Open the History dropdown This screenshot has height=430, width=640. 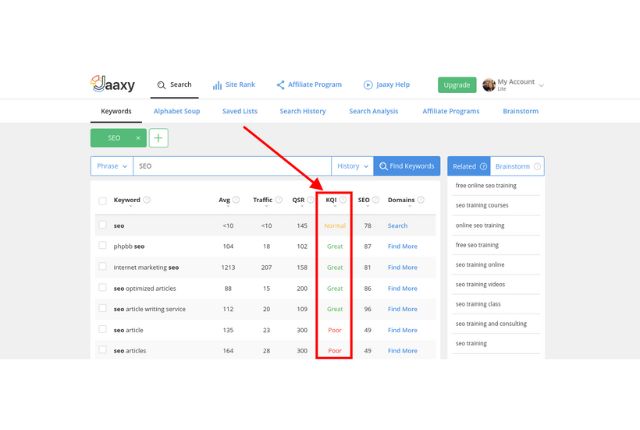pos(353,166)
